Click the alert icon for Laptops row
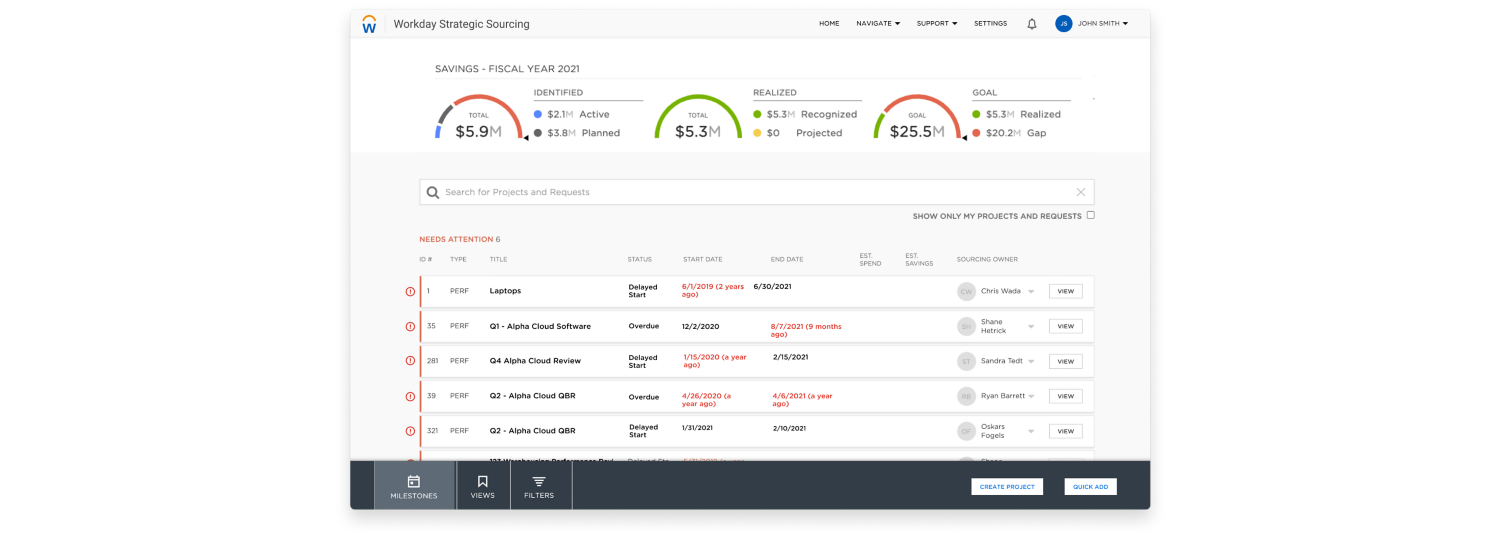This screenshot has width=1500, height=537. (x=410, y=291)
